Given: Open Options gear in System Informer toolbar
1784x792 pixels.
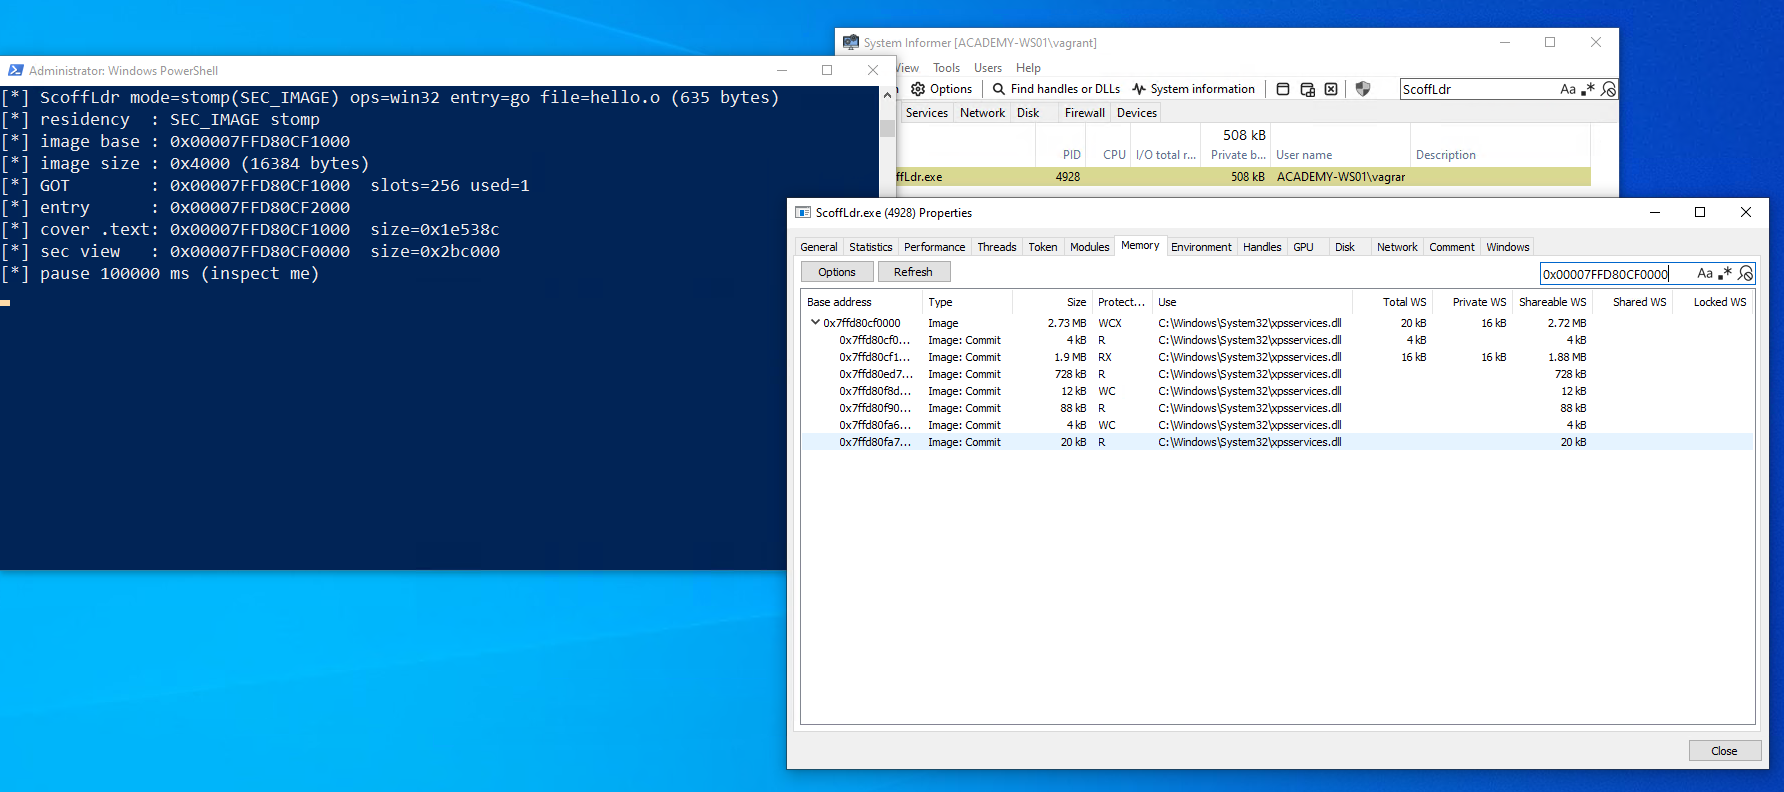Looking at the screenshot, I should point(940,89).
